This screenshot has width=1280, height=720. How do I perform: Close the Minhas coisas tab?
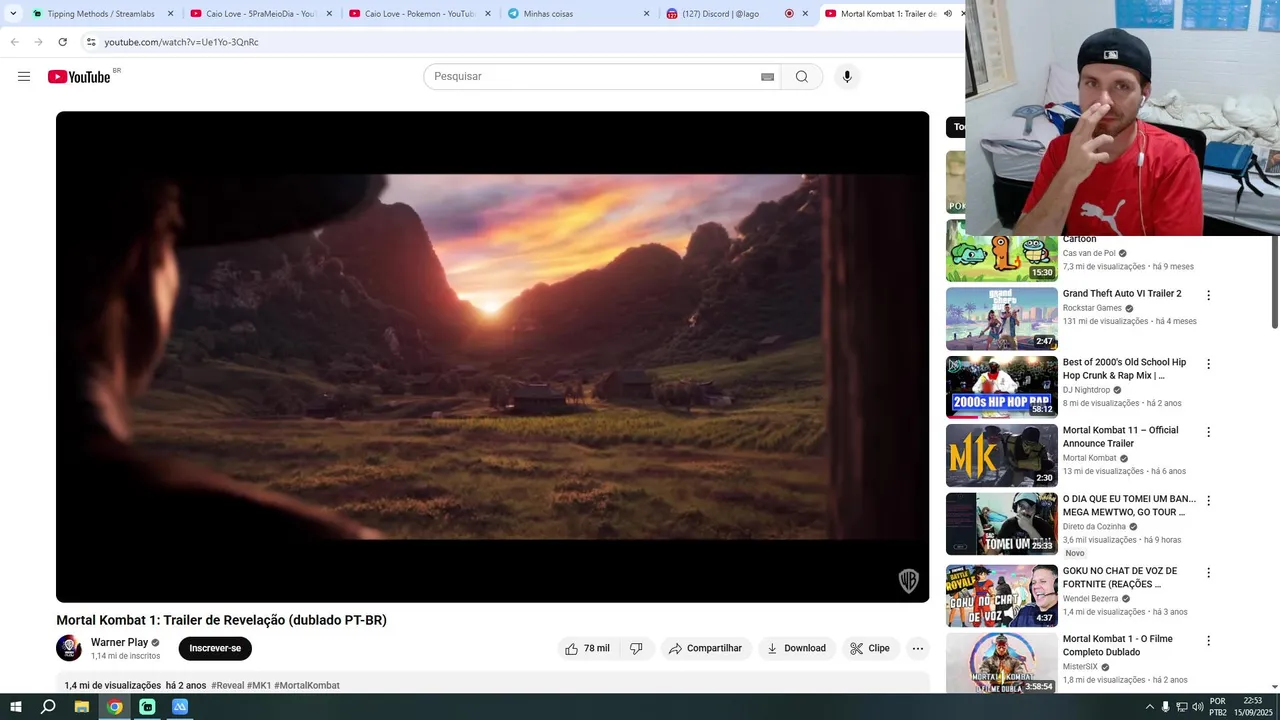(x=646, y=14)
